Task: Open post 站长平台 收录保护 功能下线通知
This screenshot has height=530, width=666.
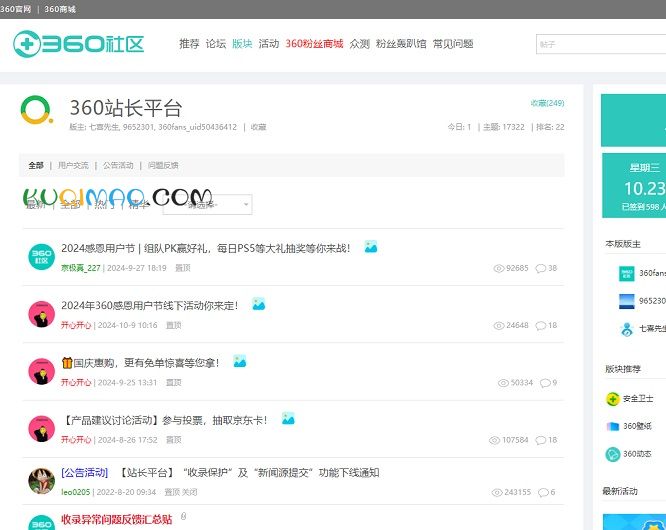Action: point(248,472)
